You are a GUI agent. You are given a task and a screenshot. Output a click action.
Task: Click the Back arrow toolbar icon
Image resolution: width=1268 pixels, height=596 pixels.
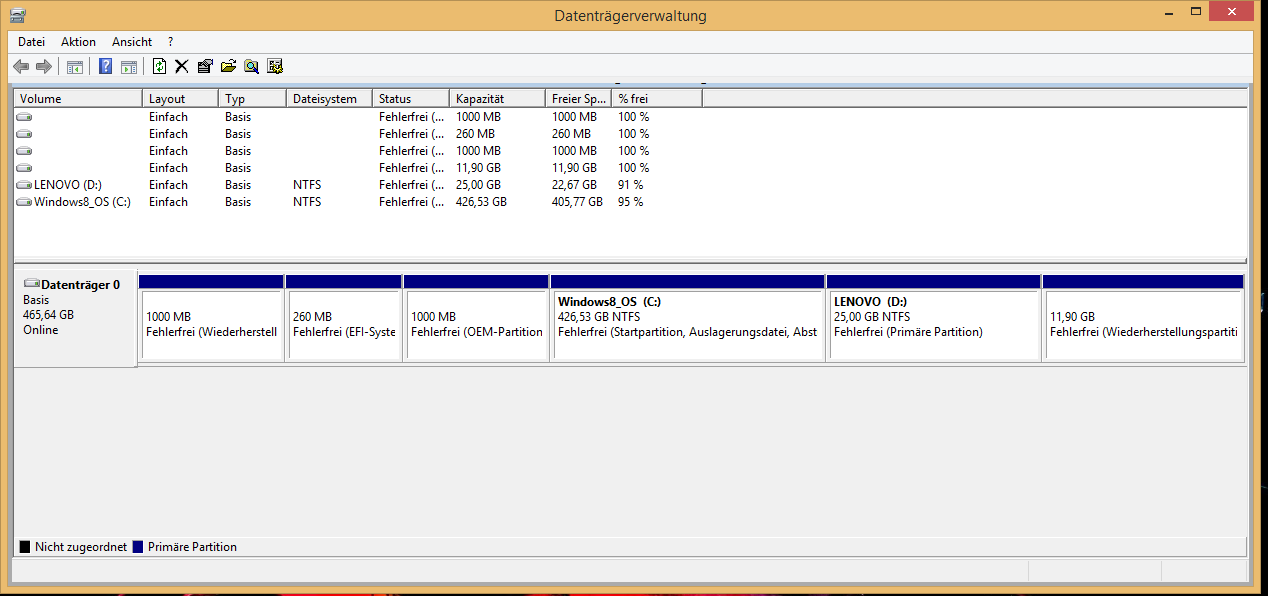21,67
